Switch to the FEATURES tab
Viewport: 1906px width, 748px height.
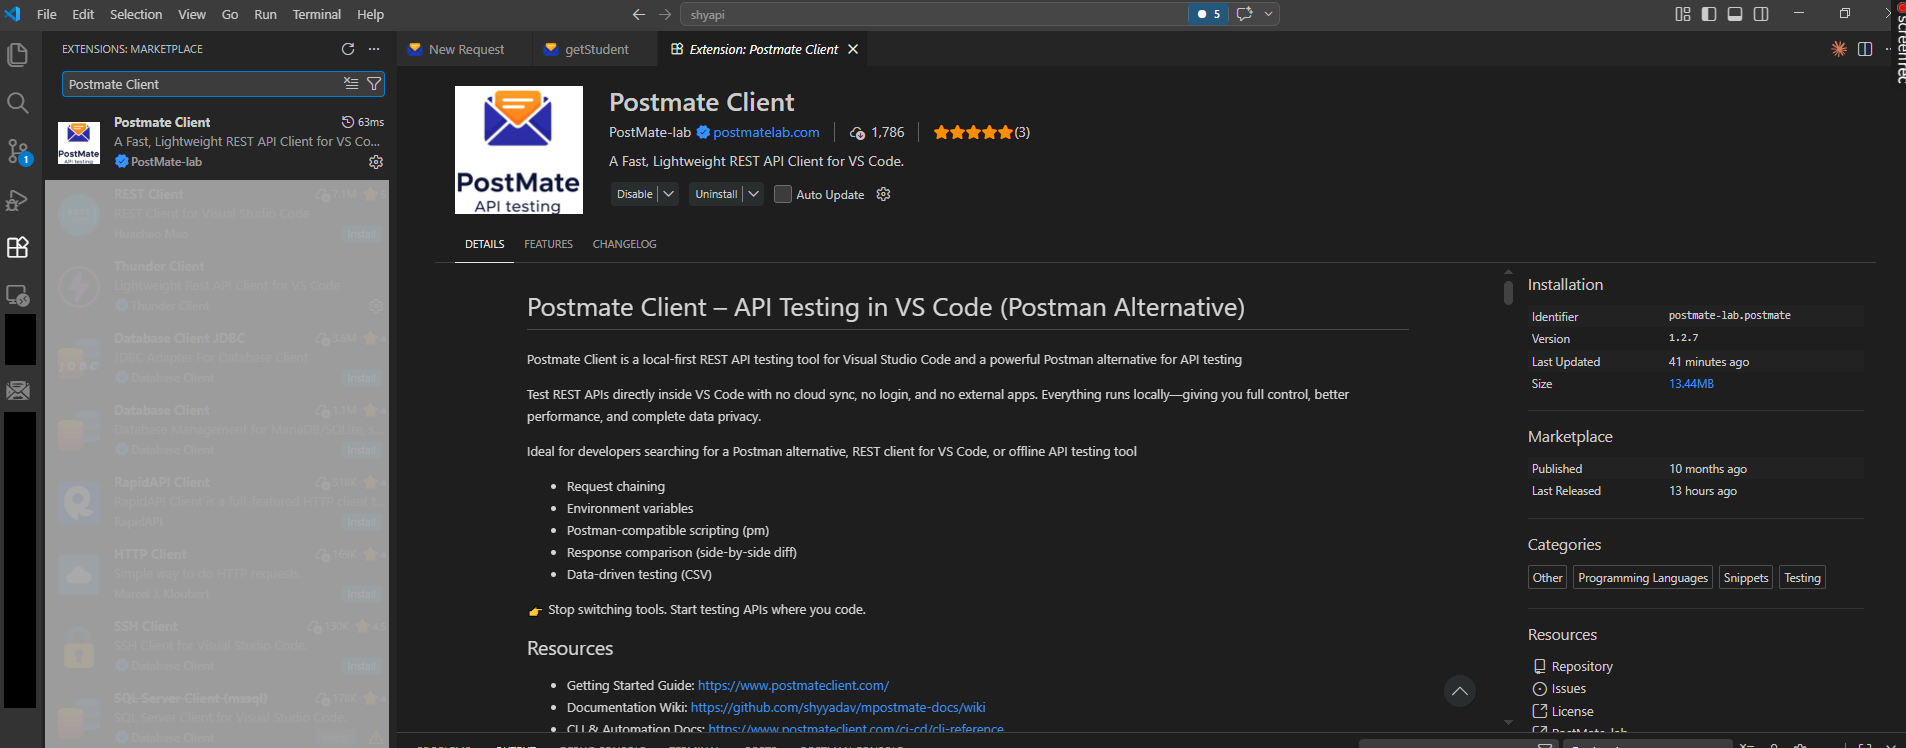(548, 244)
